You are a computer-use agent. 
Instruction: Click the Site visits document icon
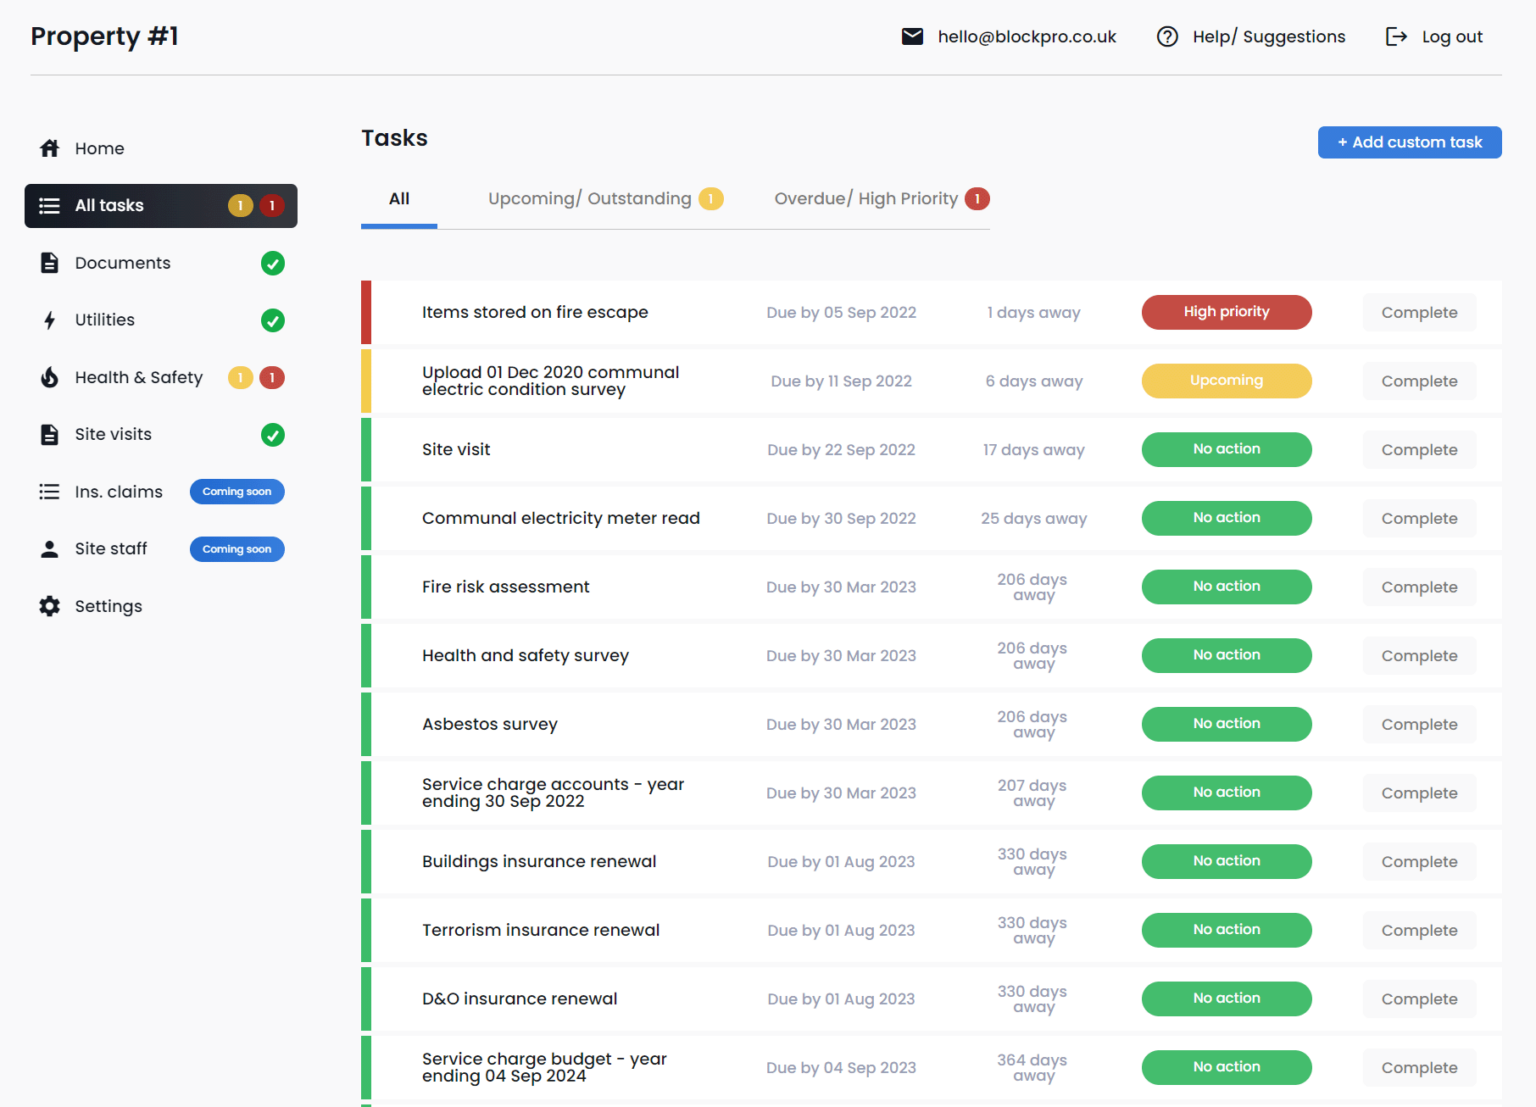pos(49,434)
